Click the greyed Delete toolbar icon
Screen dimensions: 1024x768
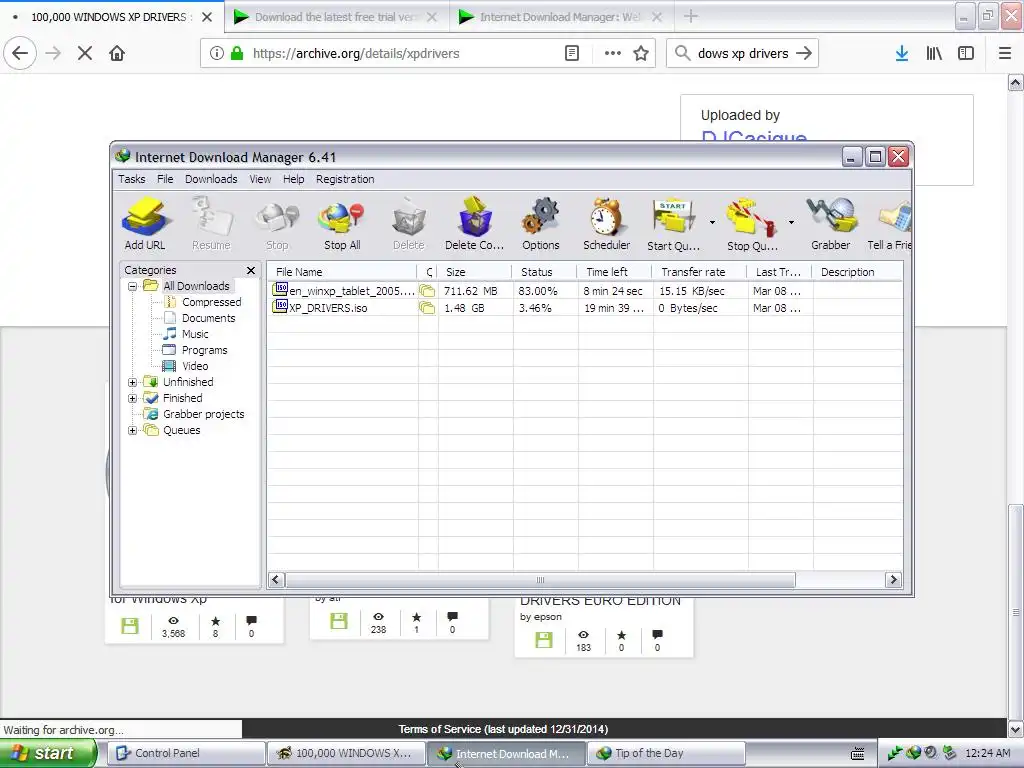coord(409,224)
